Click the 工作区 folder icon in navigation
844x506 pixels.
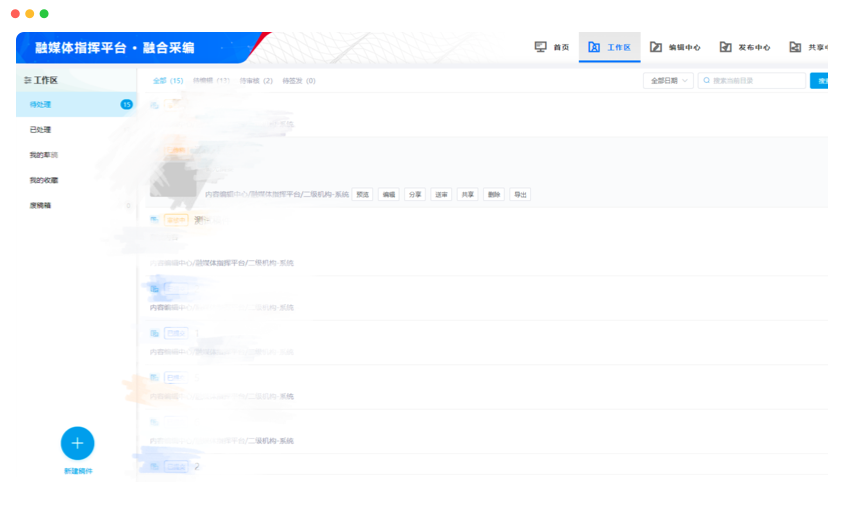coord(594,47)
